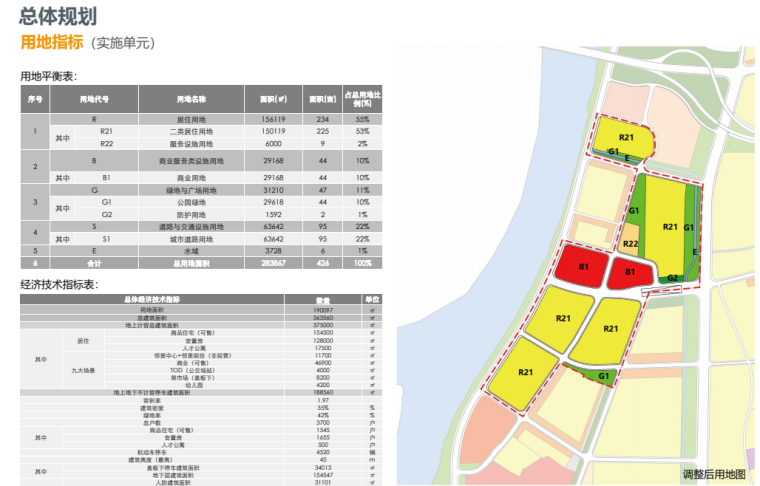760x486 pixels.
Task: Click the 防护用地 table cell
Action: pos(191,214)
